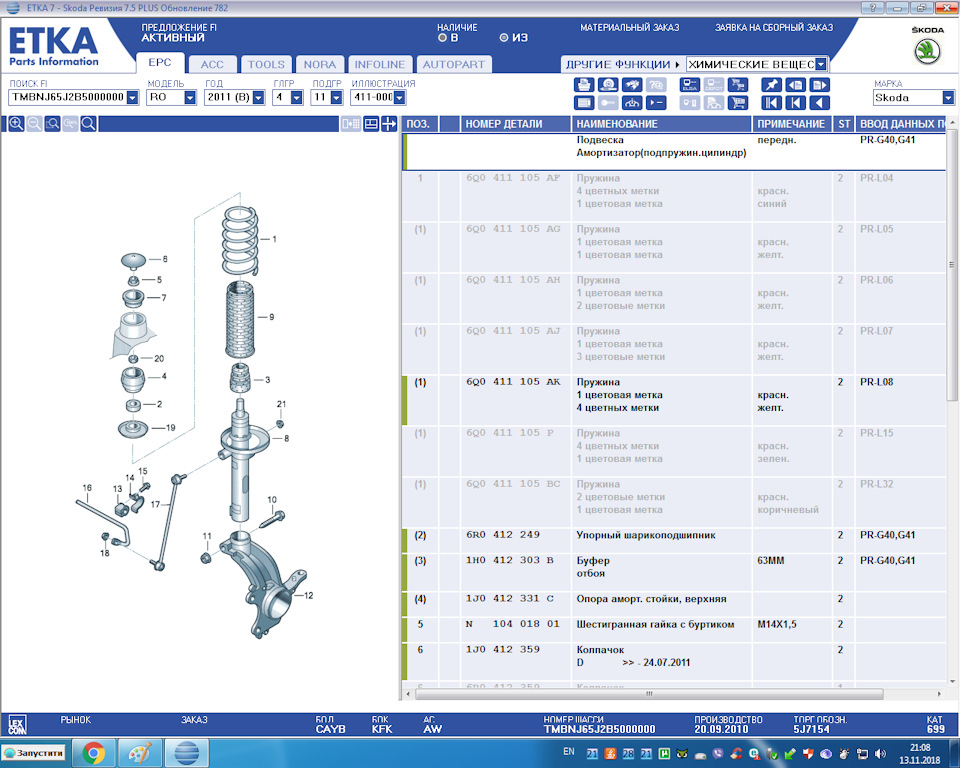Screen dimensions: 960x768
Task: Zoom in on the illustration
Action: point(17,124)
